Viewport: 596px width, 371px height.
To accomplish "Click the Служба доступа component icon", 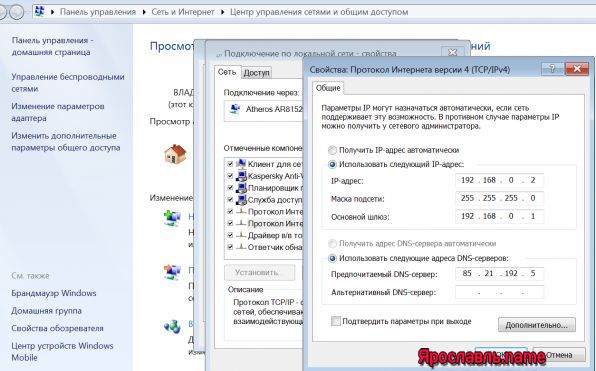I will click(241, 200).
